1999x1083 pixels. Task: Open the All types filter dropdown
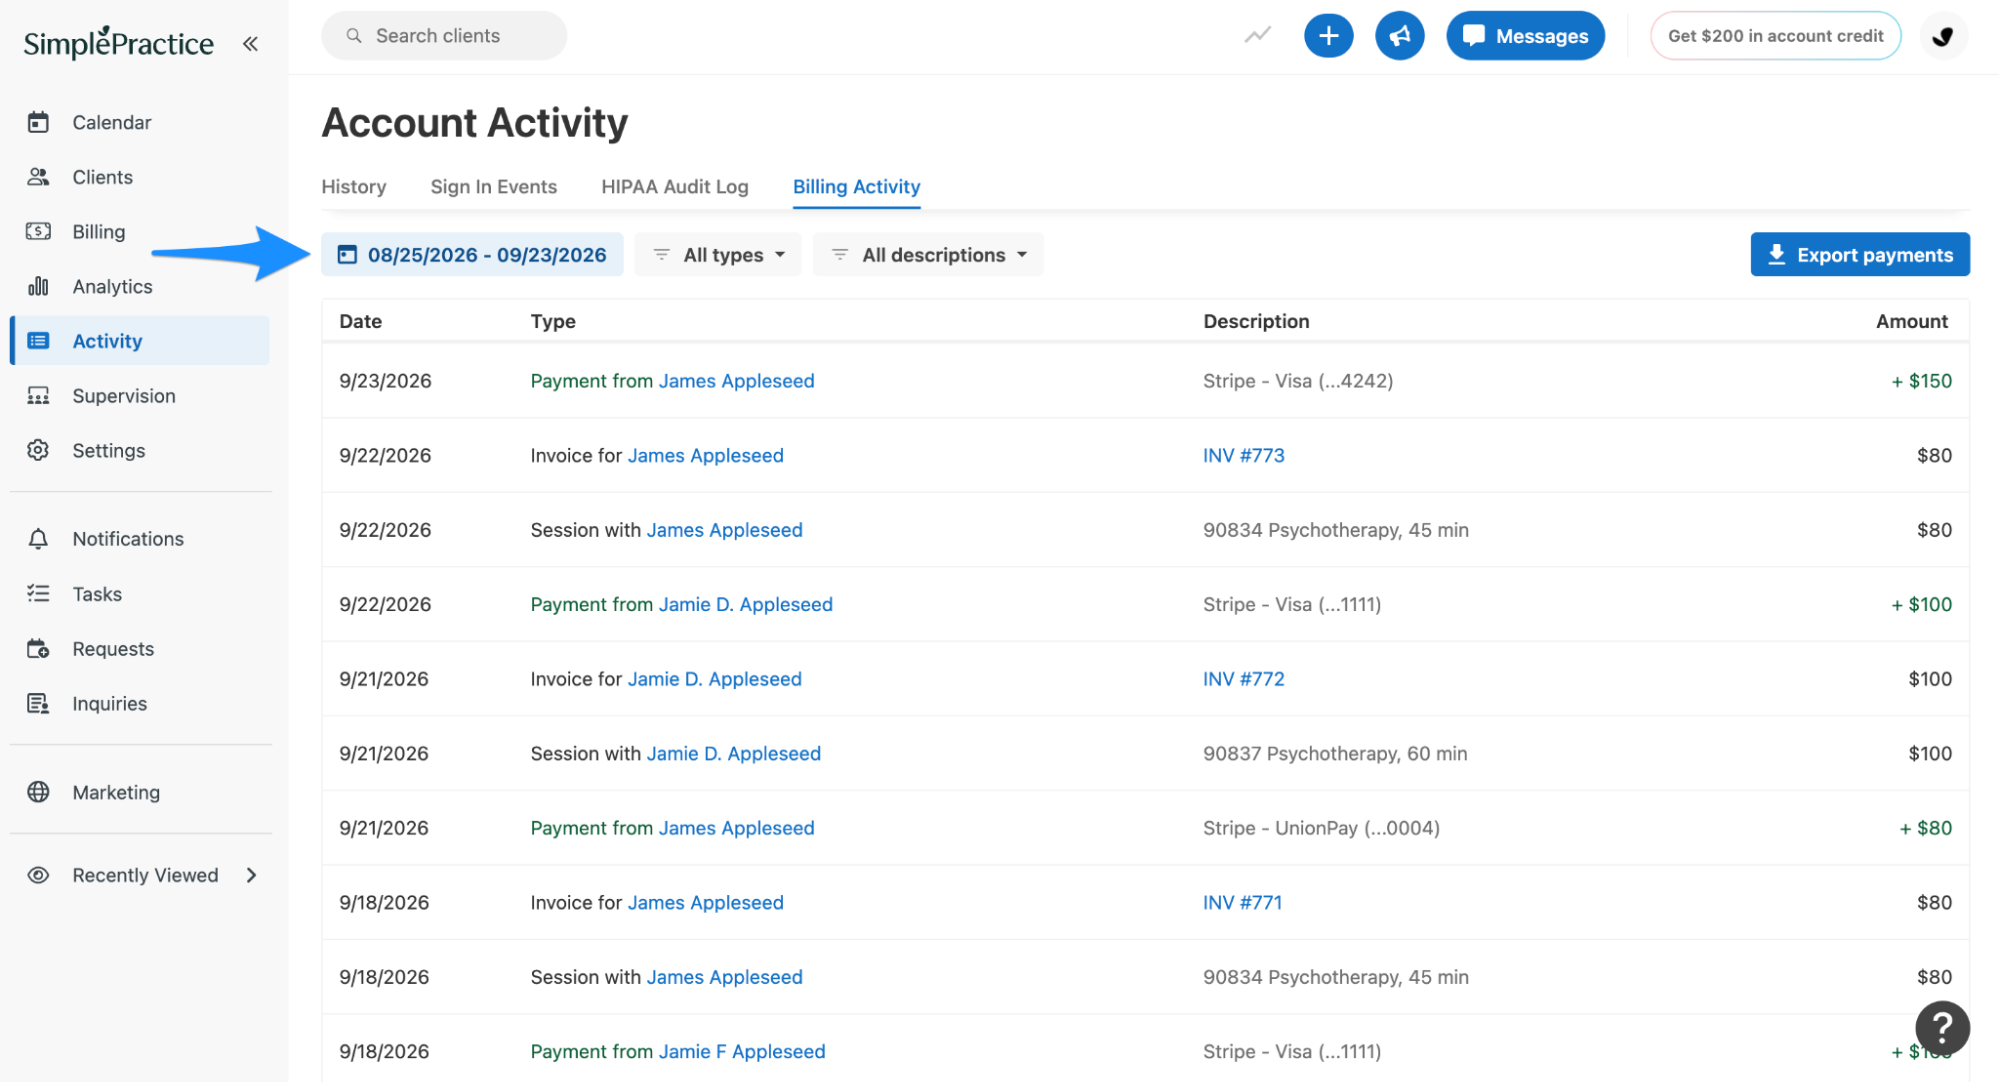(718, 255)
